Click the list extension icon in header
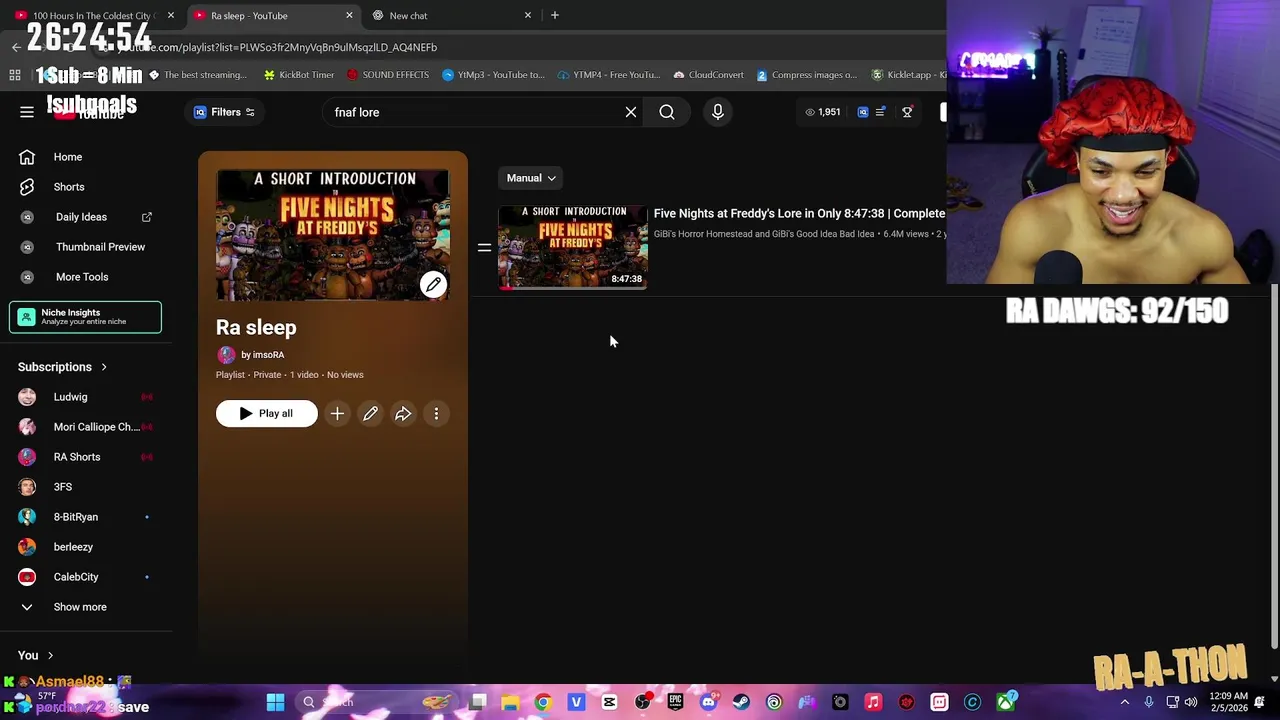Viewport: 1280px width, 720px height. pos(880,112)
